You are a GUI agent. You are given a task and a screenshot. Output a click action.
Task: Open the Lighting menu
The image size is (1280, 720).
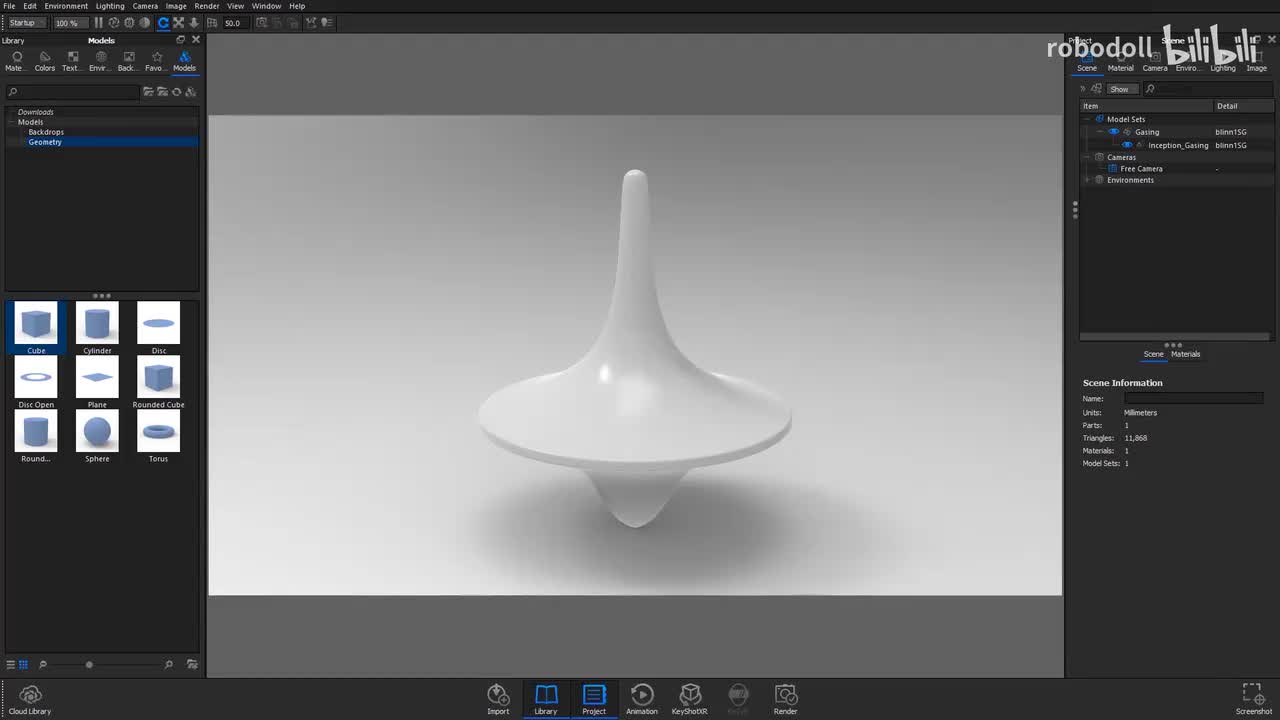(x=110, y=6)
